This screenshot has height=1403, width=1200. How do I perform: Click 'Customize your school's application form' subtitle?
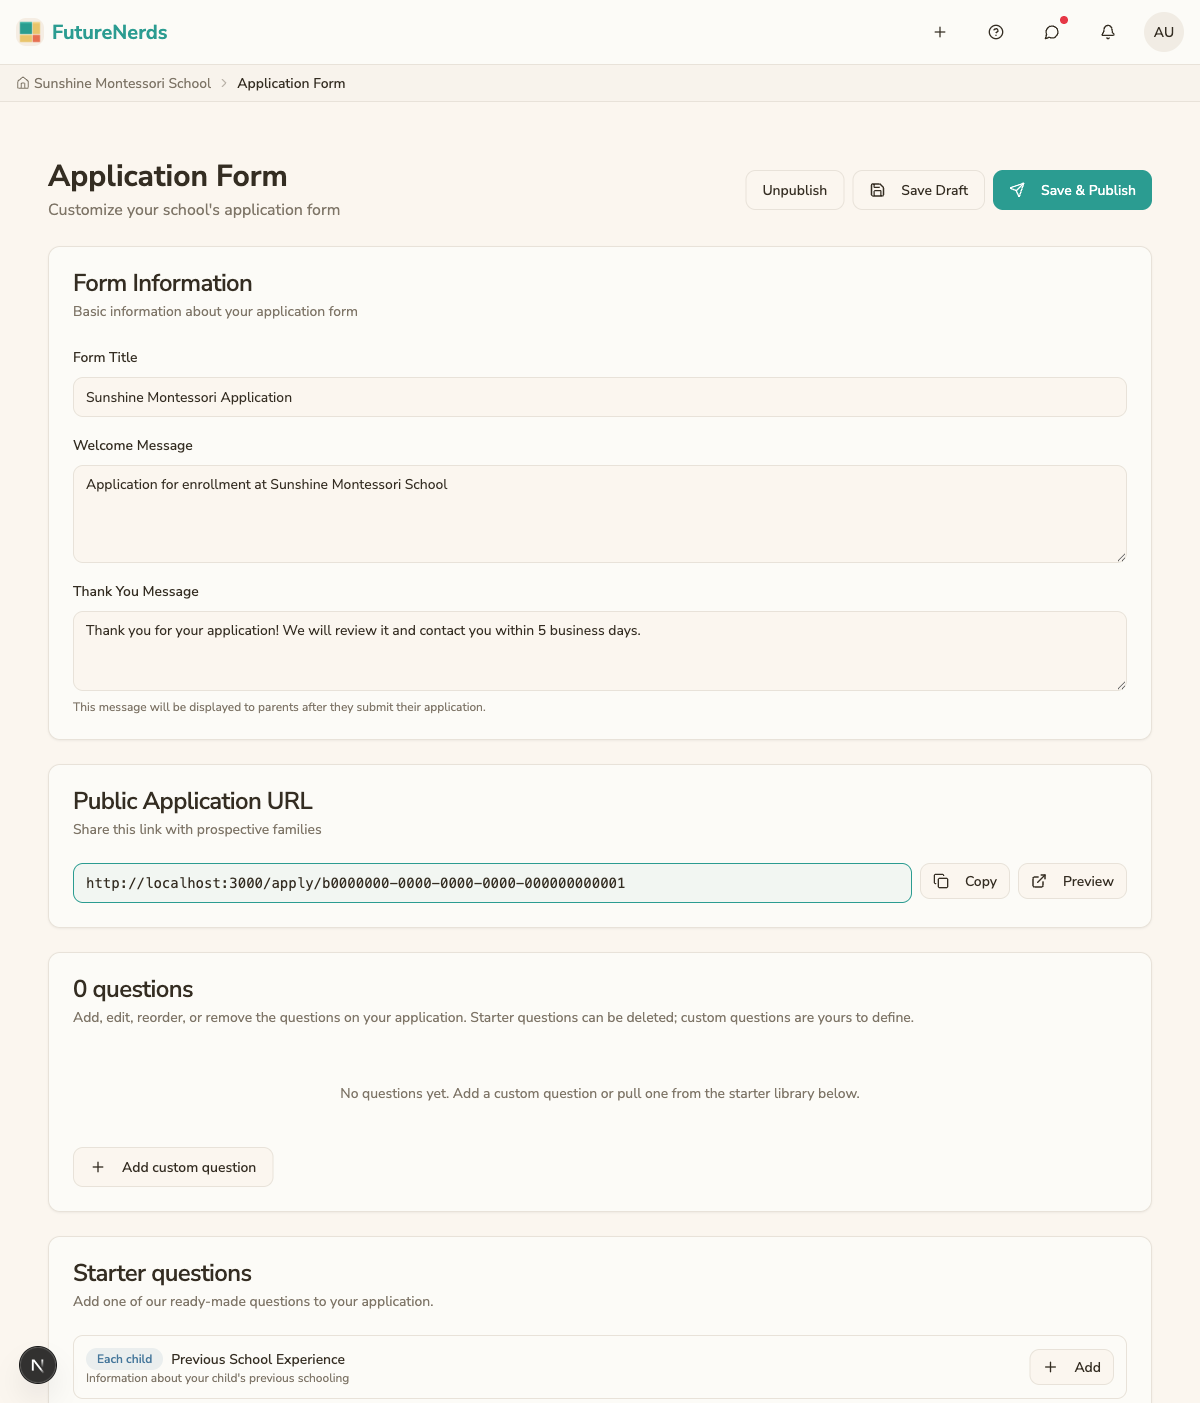(x=194, y=209)
